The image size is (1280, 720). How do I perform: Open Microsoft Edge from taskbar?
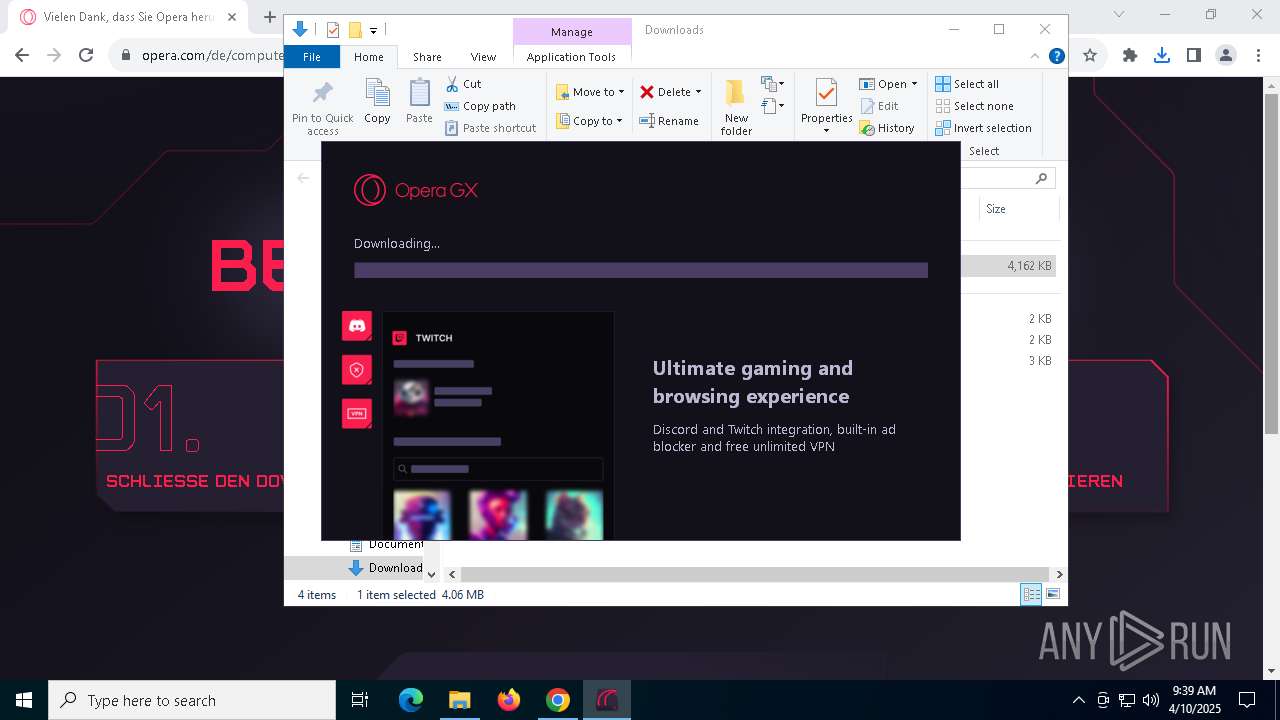[411, 700]
